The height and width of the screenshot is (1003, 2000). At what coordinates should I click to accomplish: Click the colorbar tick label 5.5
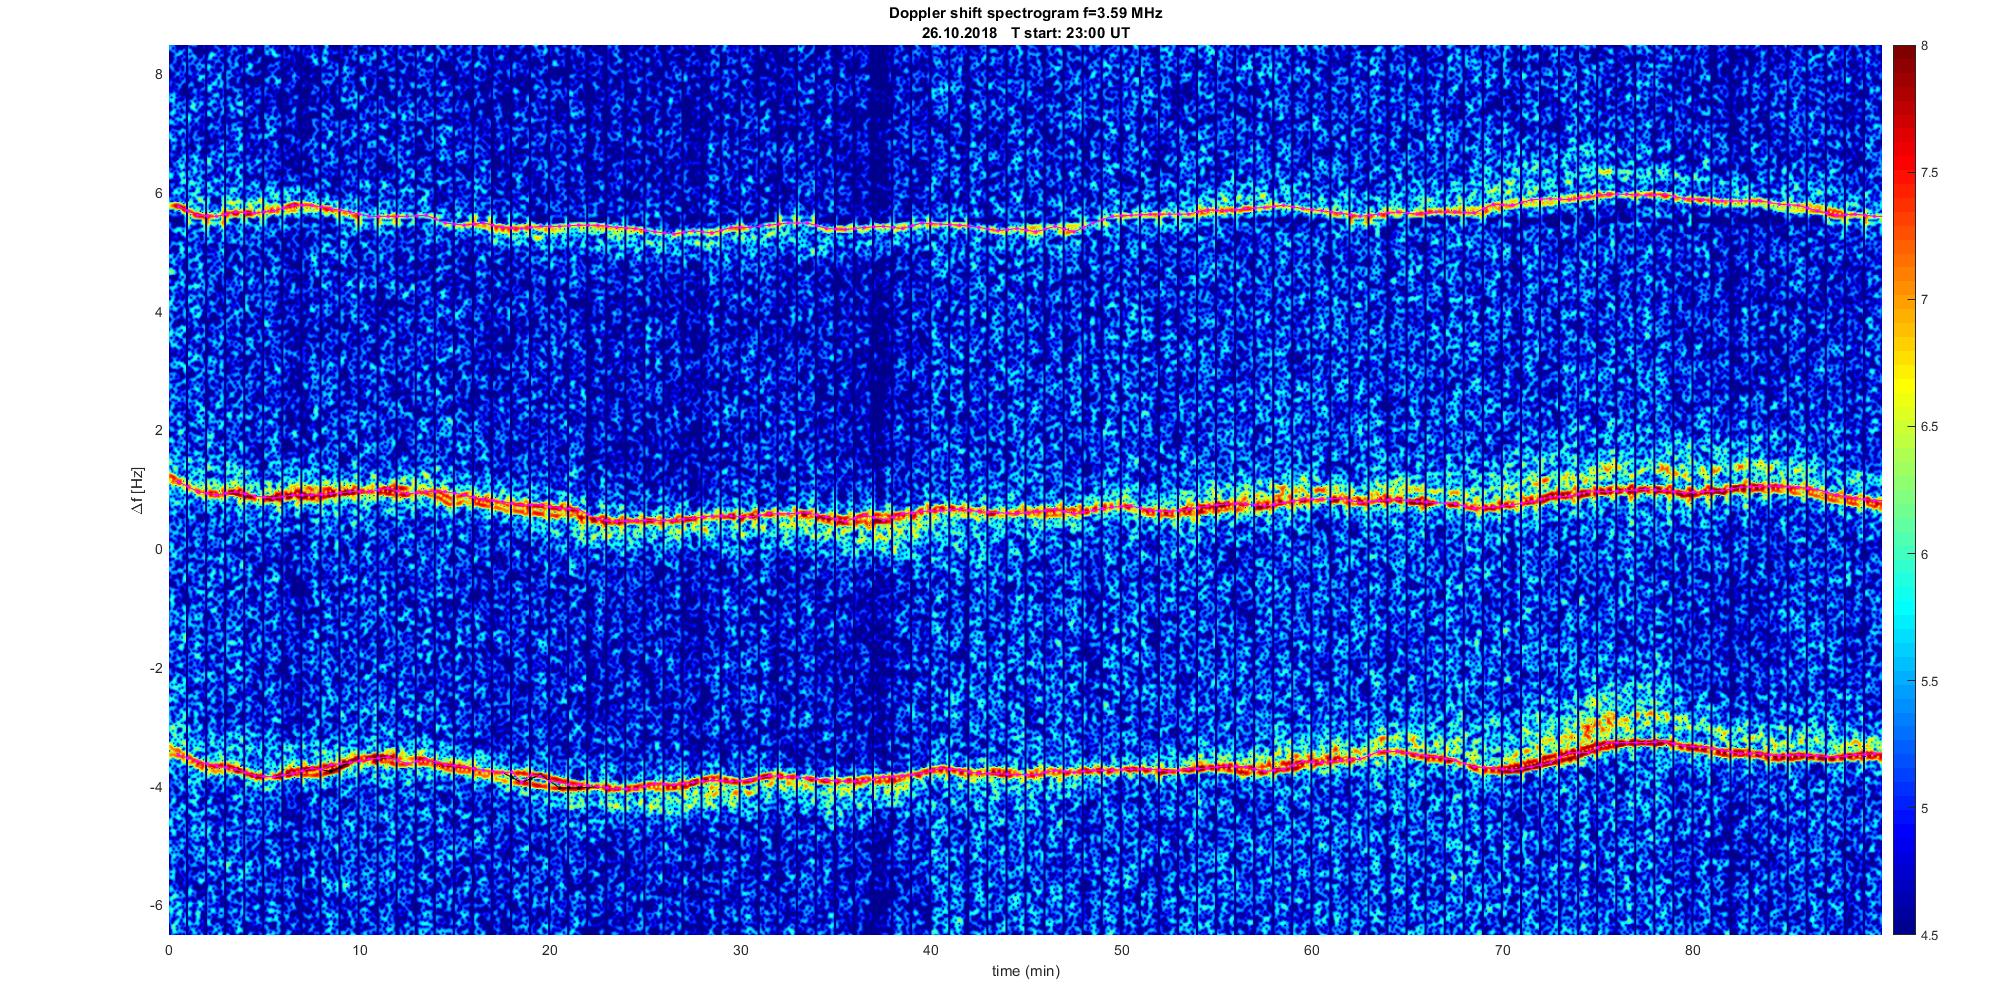pos(1930,681)
